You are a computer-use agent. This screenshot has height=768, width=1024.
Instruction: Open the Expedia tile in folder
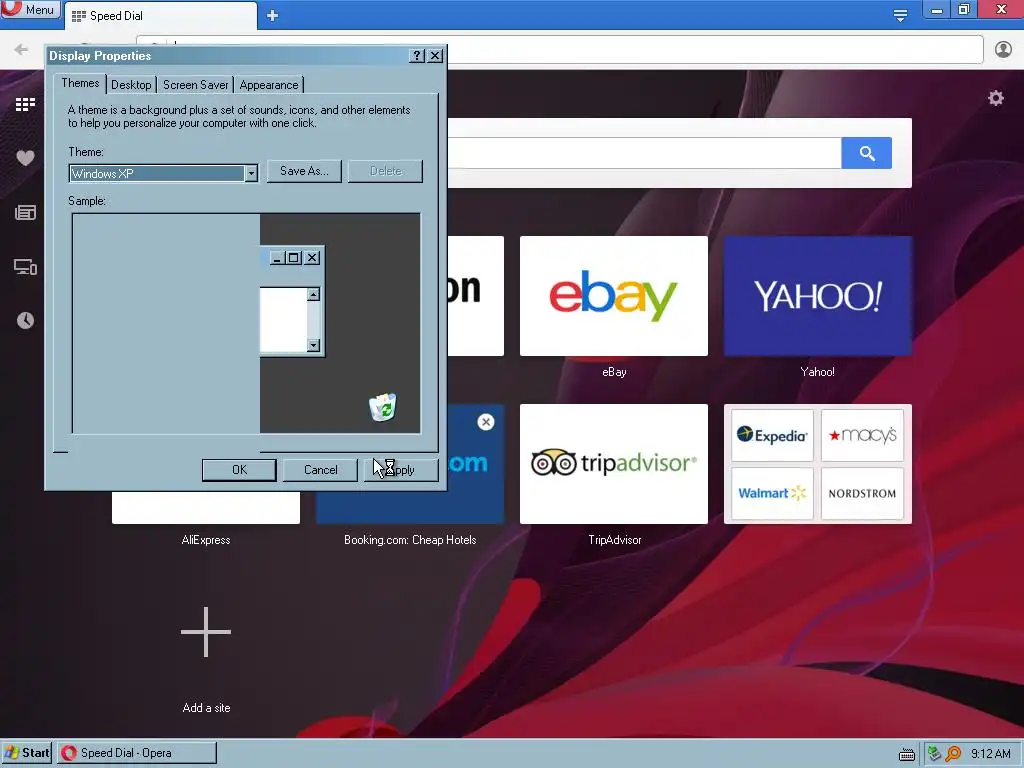point(772,435)
